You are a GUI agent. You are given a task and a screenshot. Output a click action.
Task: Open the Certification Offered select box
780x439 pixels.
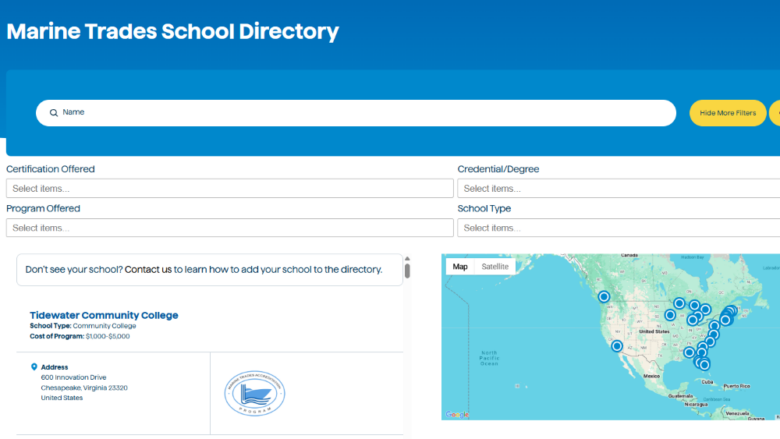[x=229, y=188]
